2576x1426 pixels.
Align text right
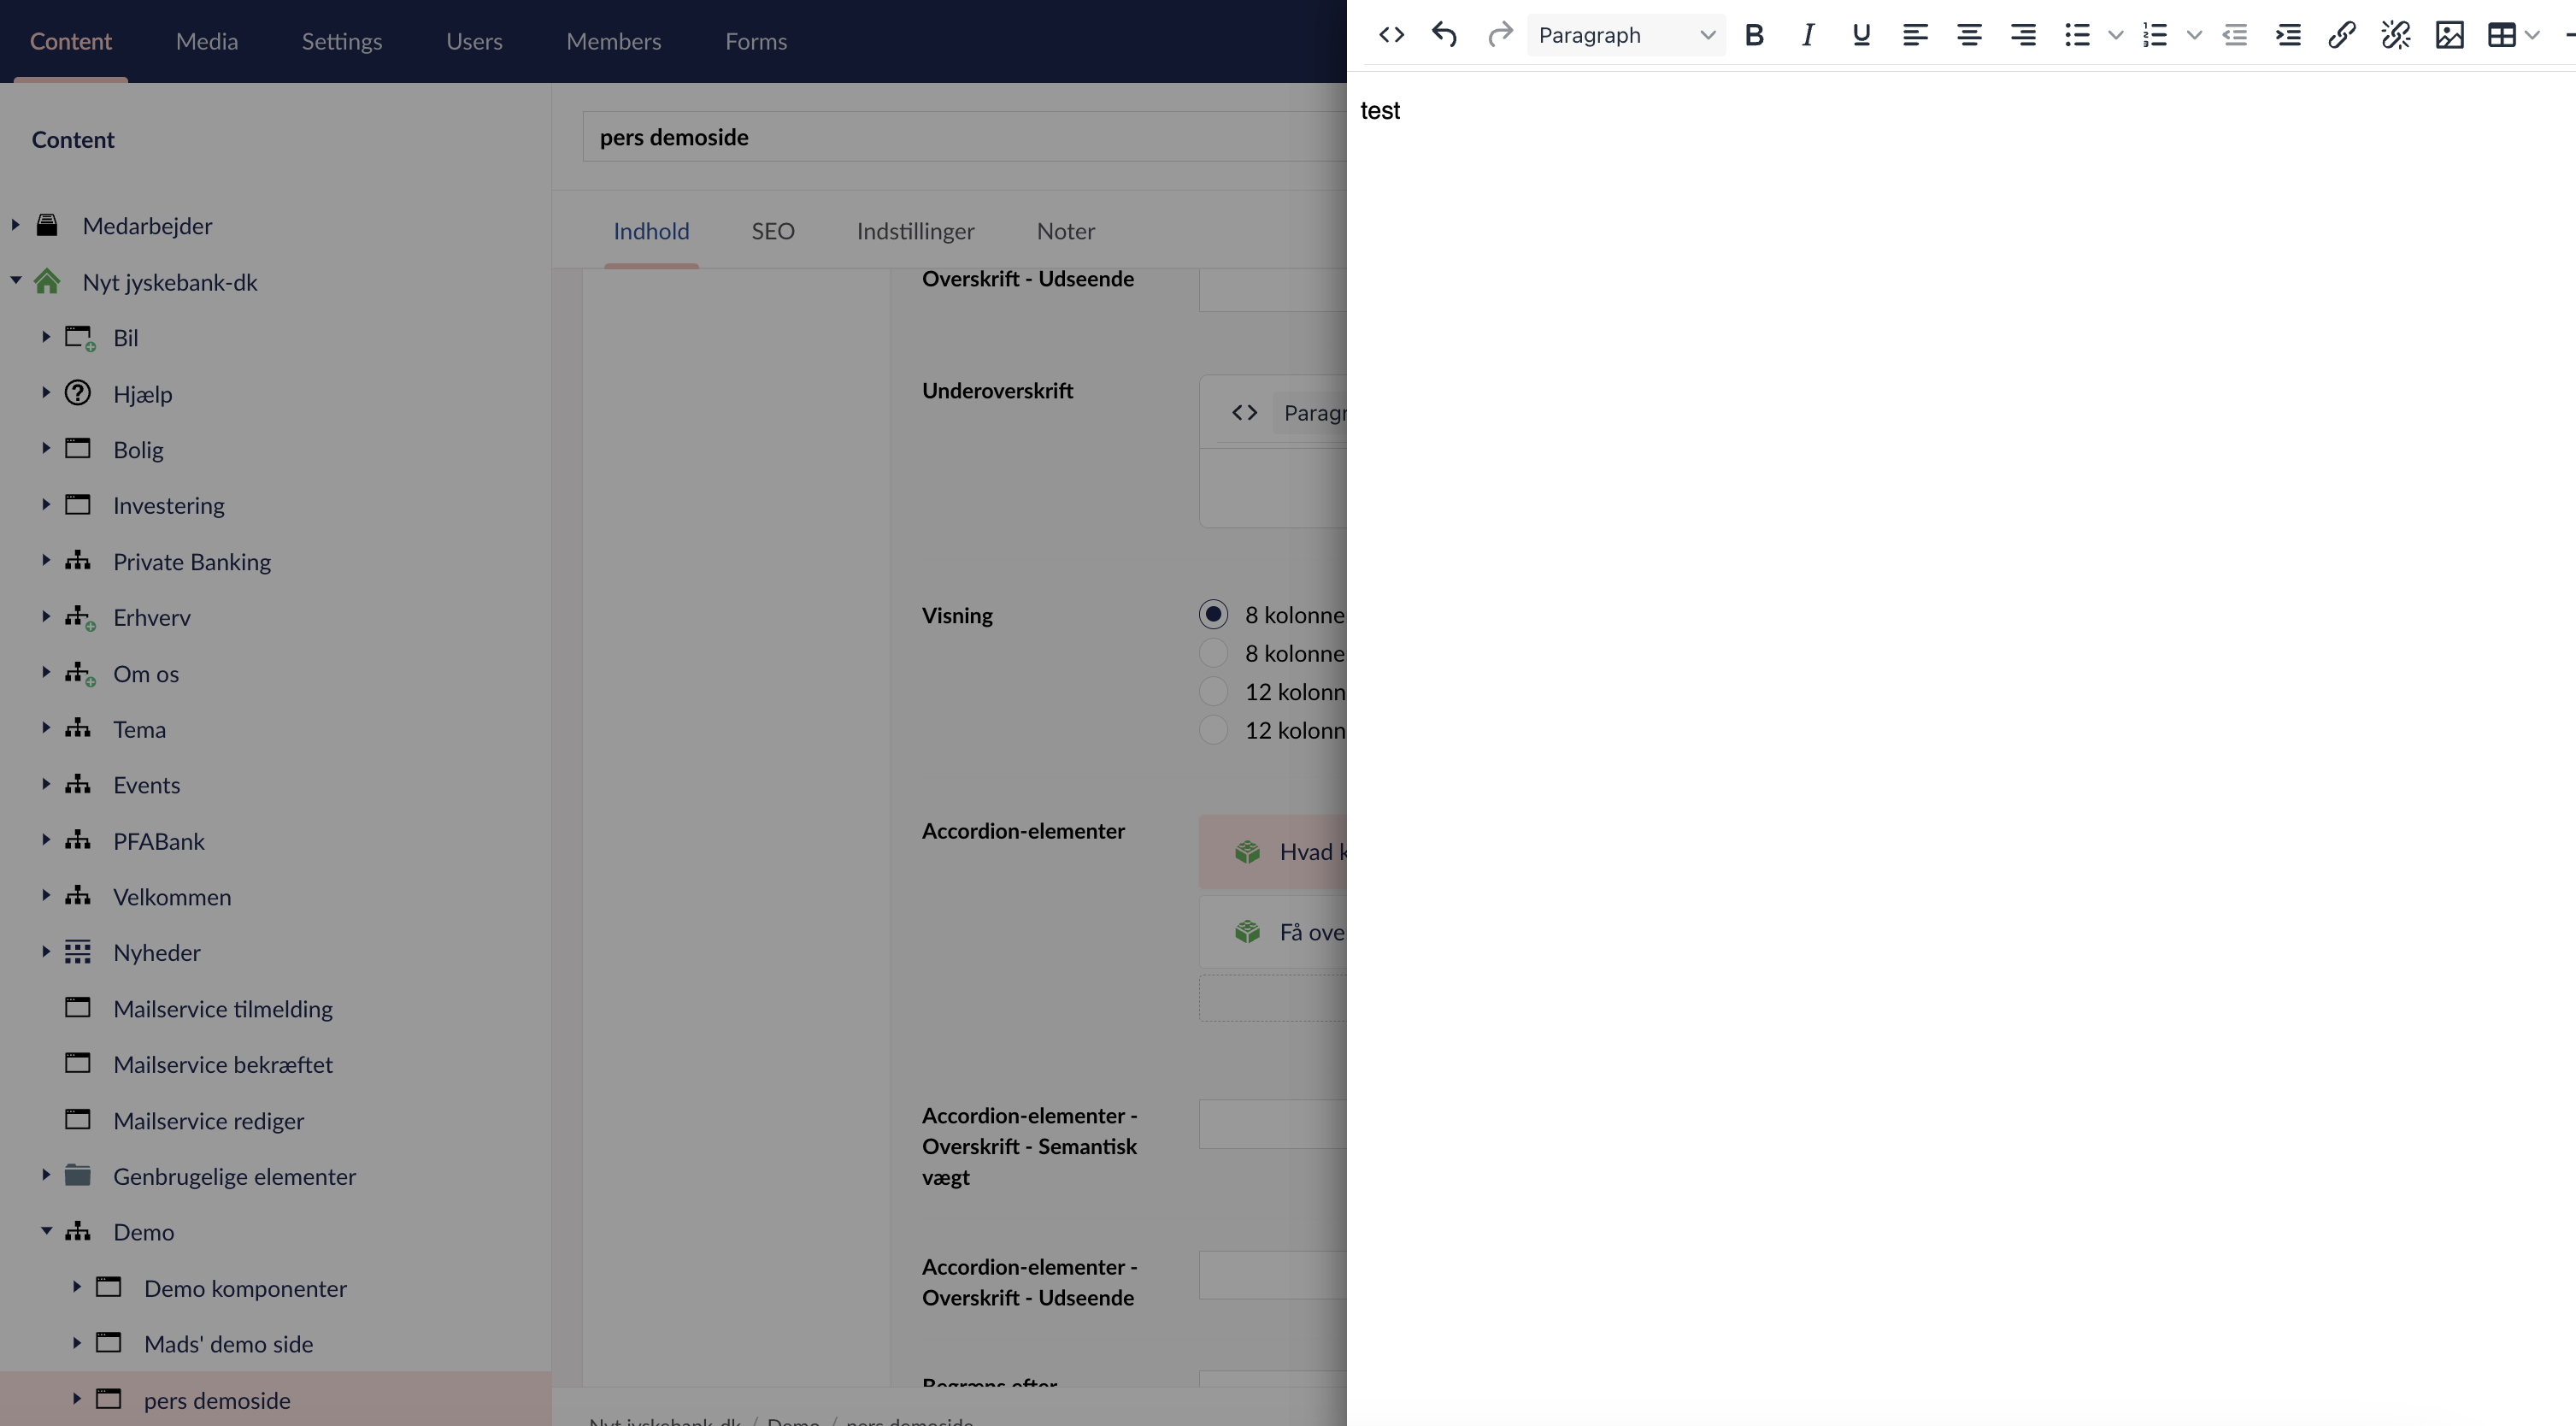click(x=2023, y=35)
